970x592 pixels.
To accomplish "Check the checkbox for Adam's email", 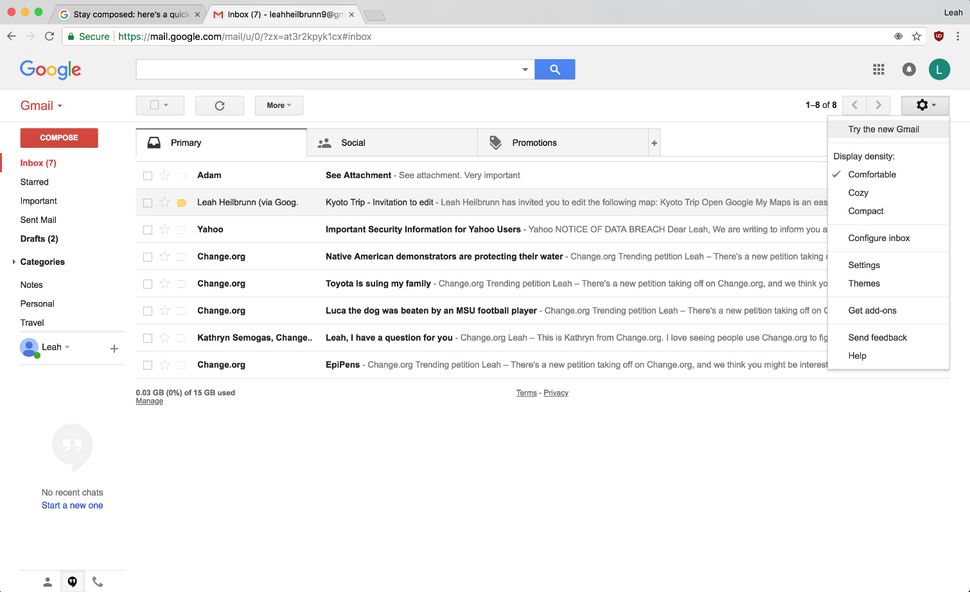I will 147,174.
